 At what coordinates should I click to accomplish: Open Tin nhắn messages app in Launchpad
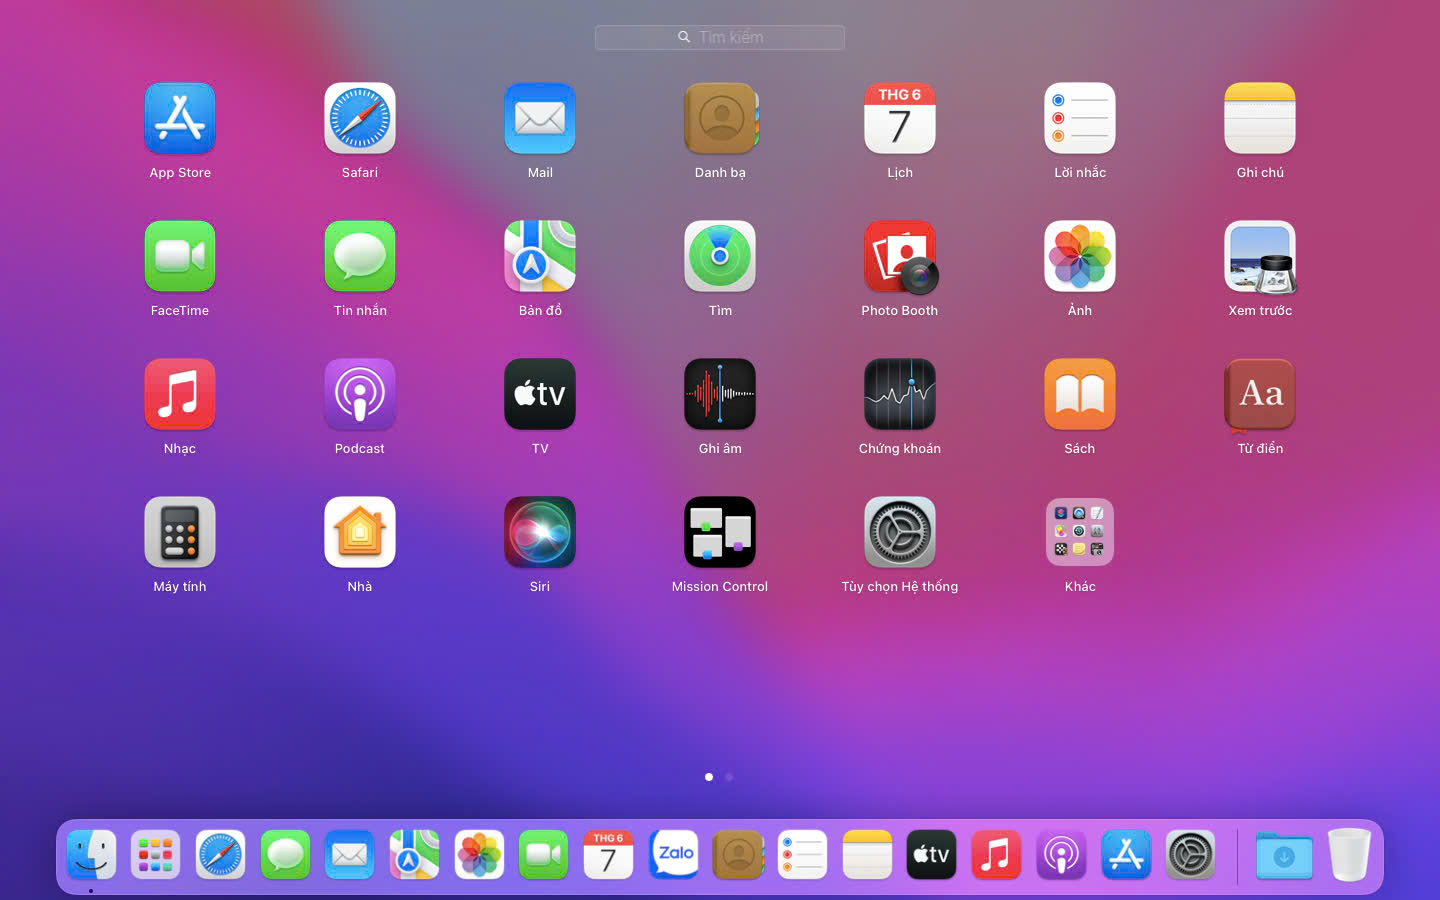point(360,257)
